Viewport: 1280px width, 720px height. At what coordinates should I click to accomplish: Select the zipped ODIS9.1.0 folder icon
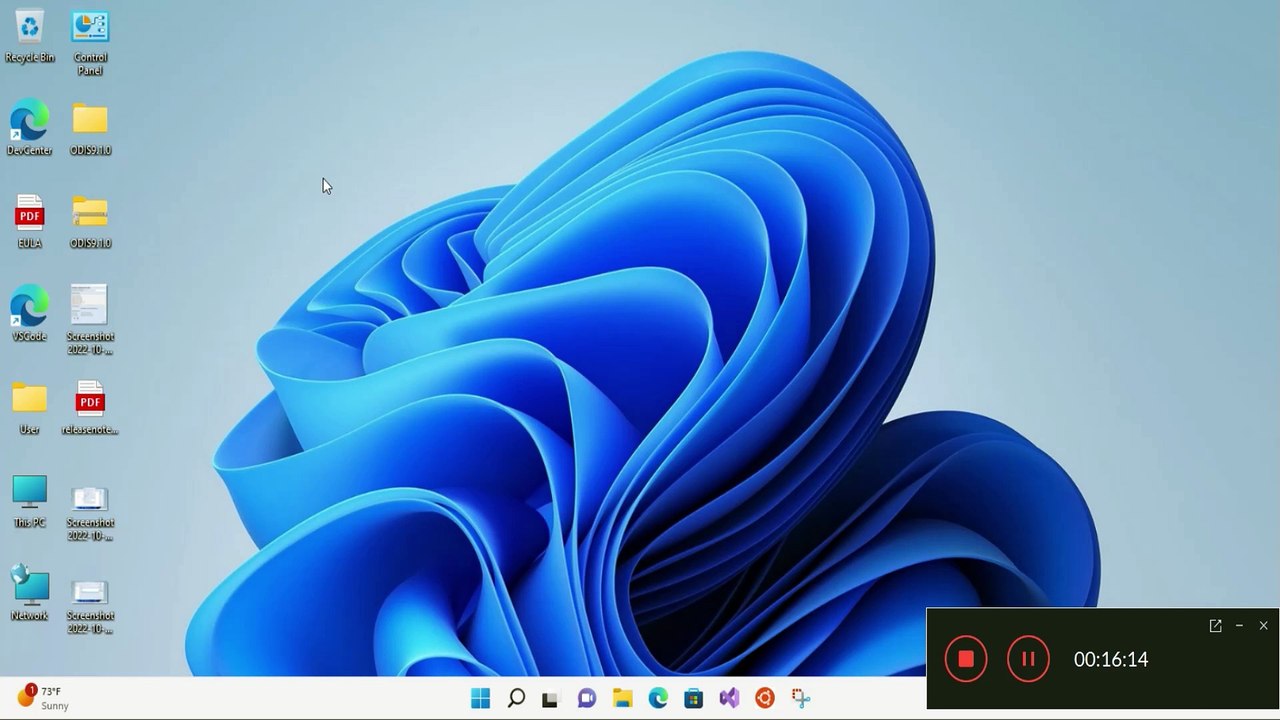(x=90, y=221)
